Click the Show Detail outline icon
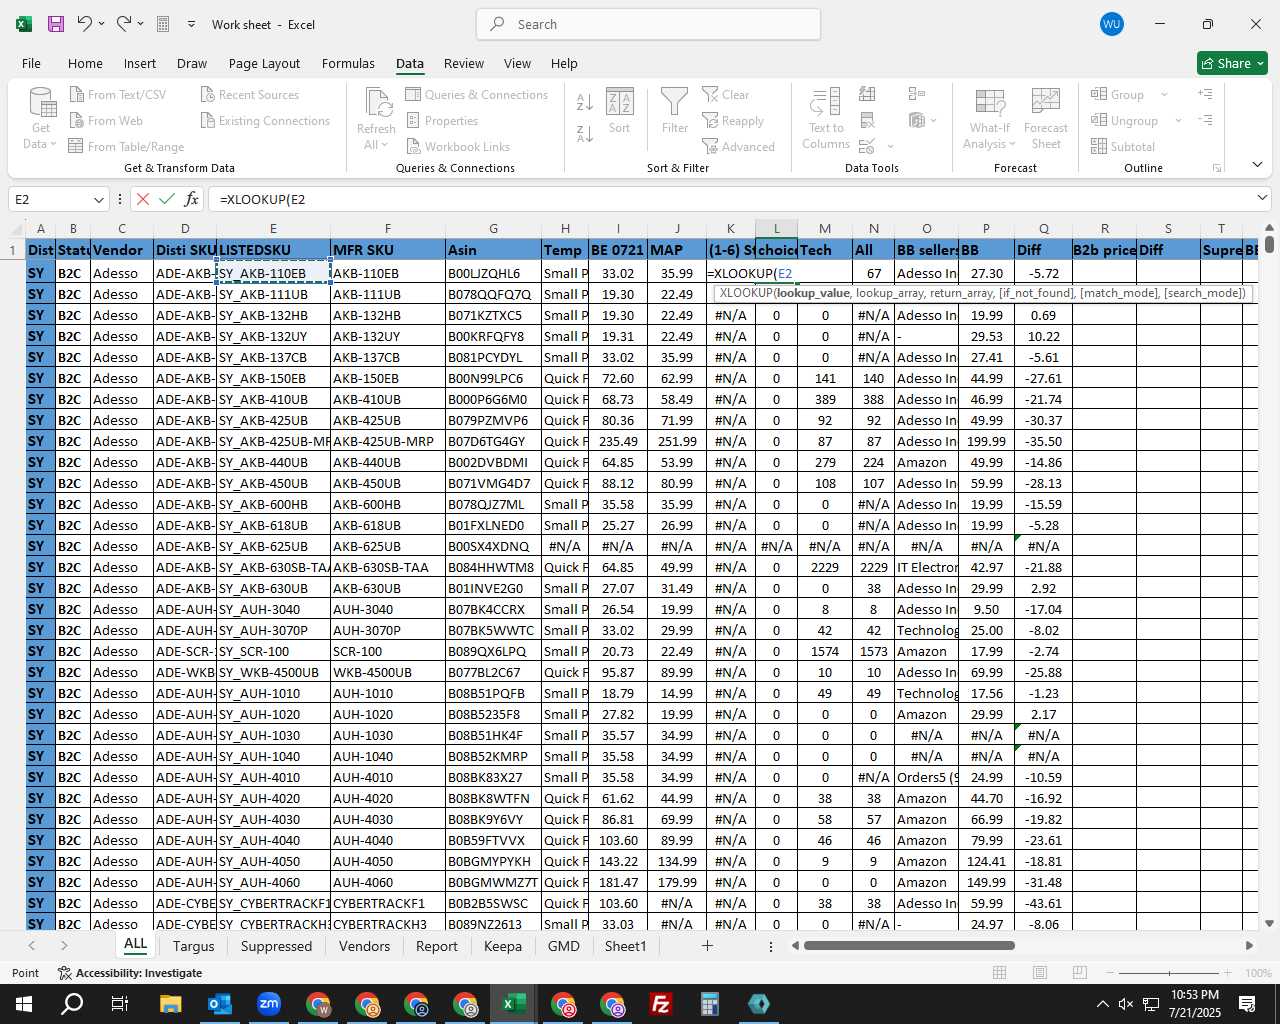Viewport: 1280px width, 1024px height. click(1206, 94)
